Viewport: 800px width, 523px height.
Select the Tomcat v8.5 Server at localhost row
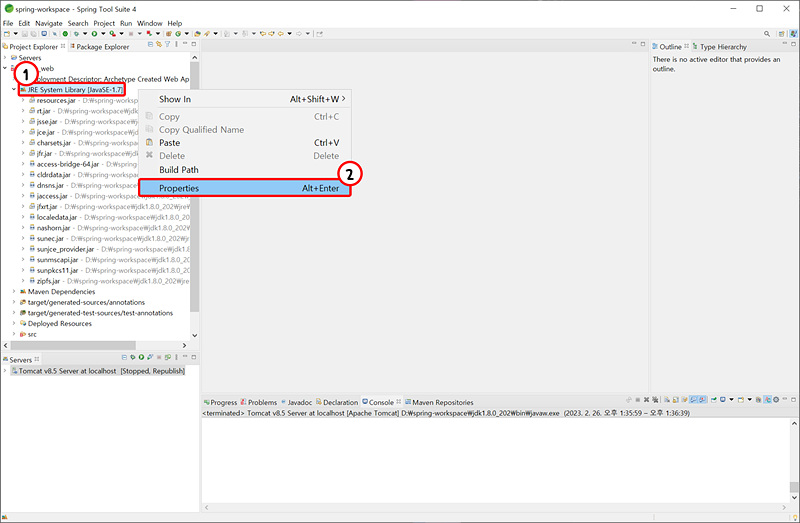tap(98, 371)
